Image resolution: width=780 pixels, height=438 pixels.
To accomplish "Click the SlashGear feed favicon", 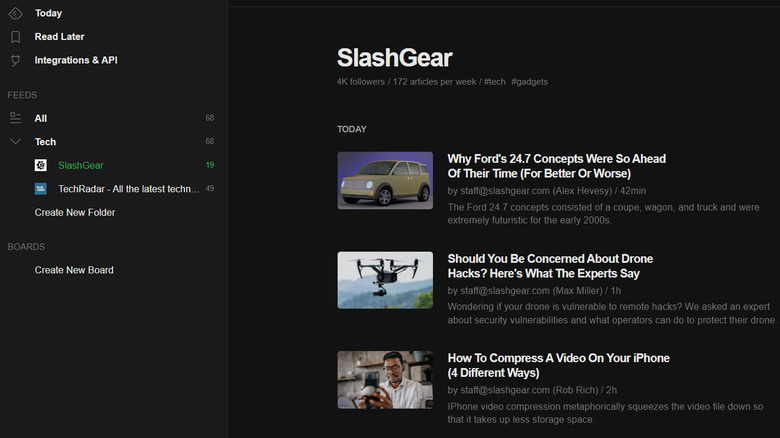I will [x=41, y=165].
